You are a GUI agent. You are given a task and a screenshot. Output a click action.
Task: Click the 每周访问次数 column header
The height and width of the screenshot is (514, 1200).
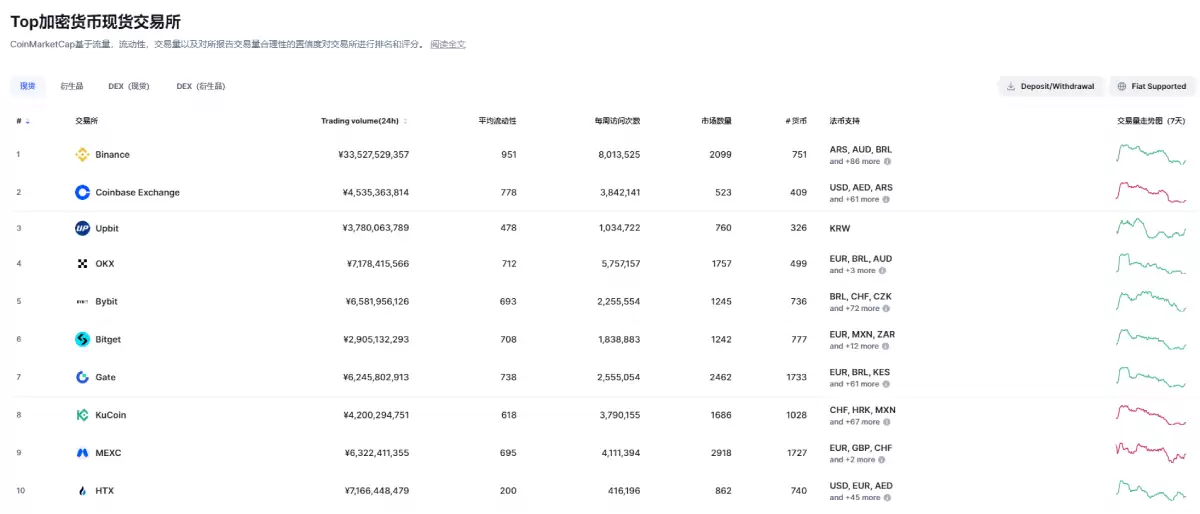617,121
